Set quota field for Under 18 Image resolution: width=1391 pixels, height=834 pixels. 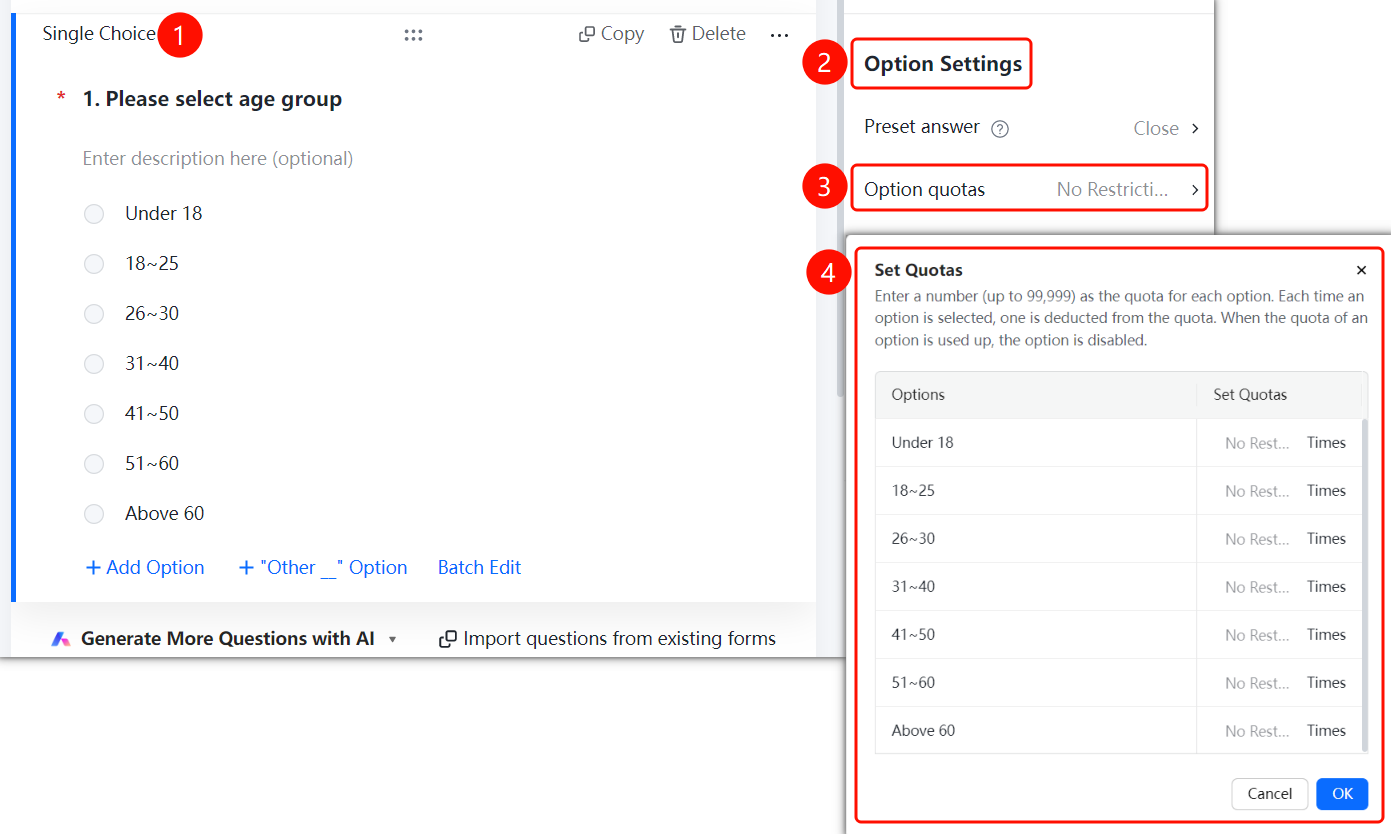pyautogui.click(x=1257, y=443)
